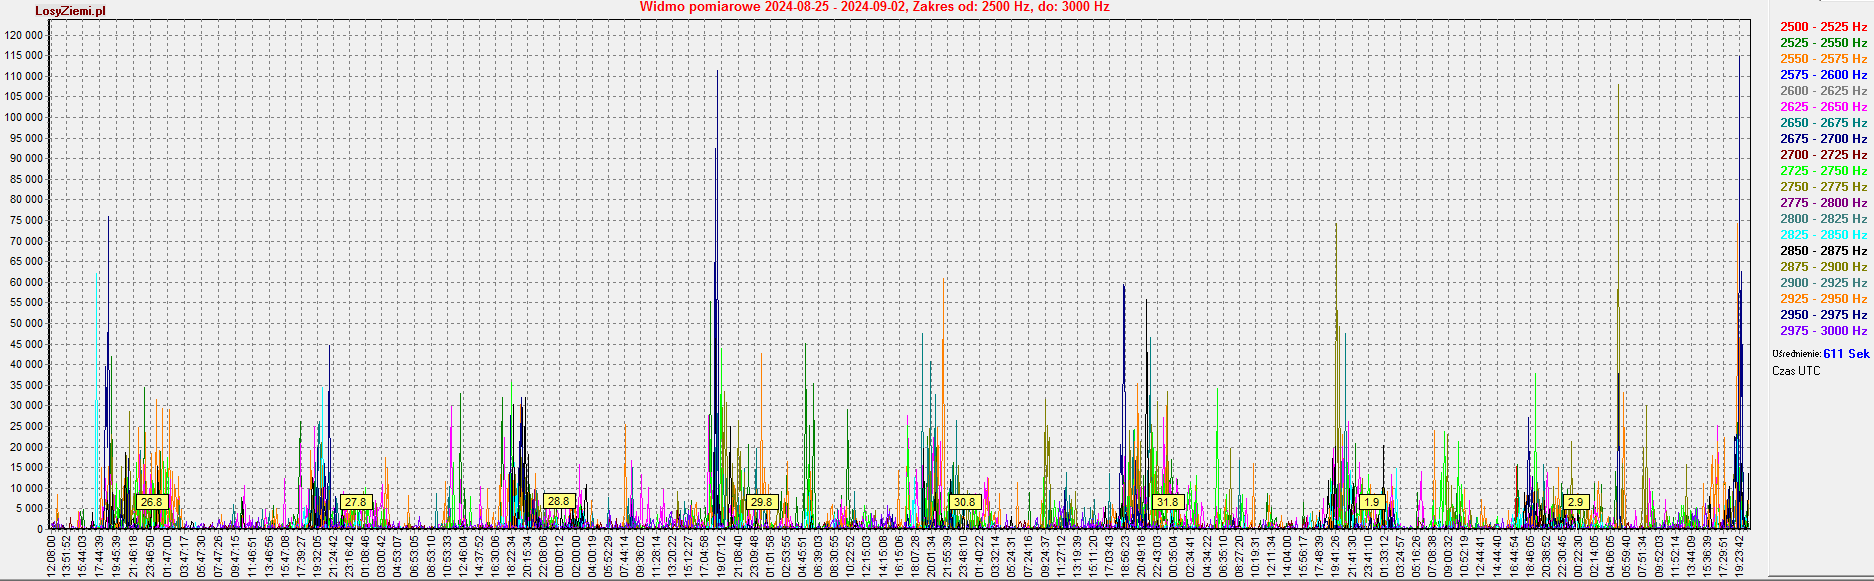Click the LosyZiemi.pl label in top-left corner
The width and height of the screenshot is (1874, 581).
coord(70,11)
